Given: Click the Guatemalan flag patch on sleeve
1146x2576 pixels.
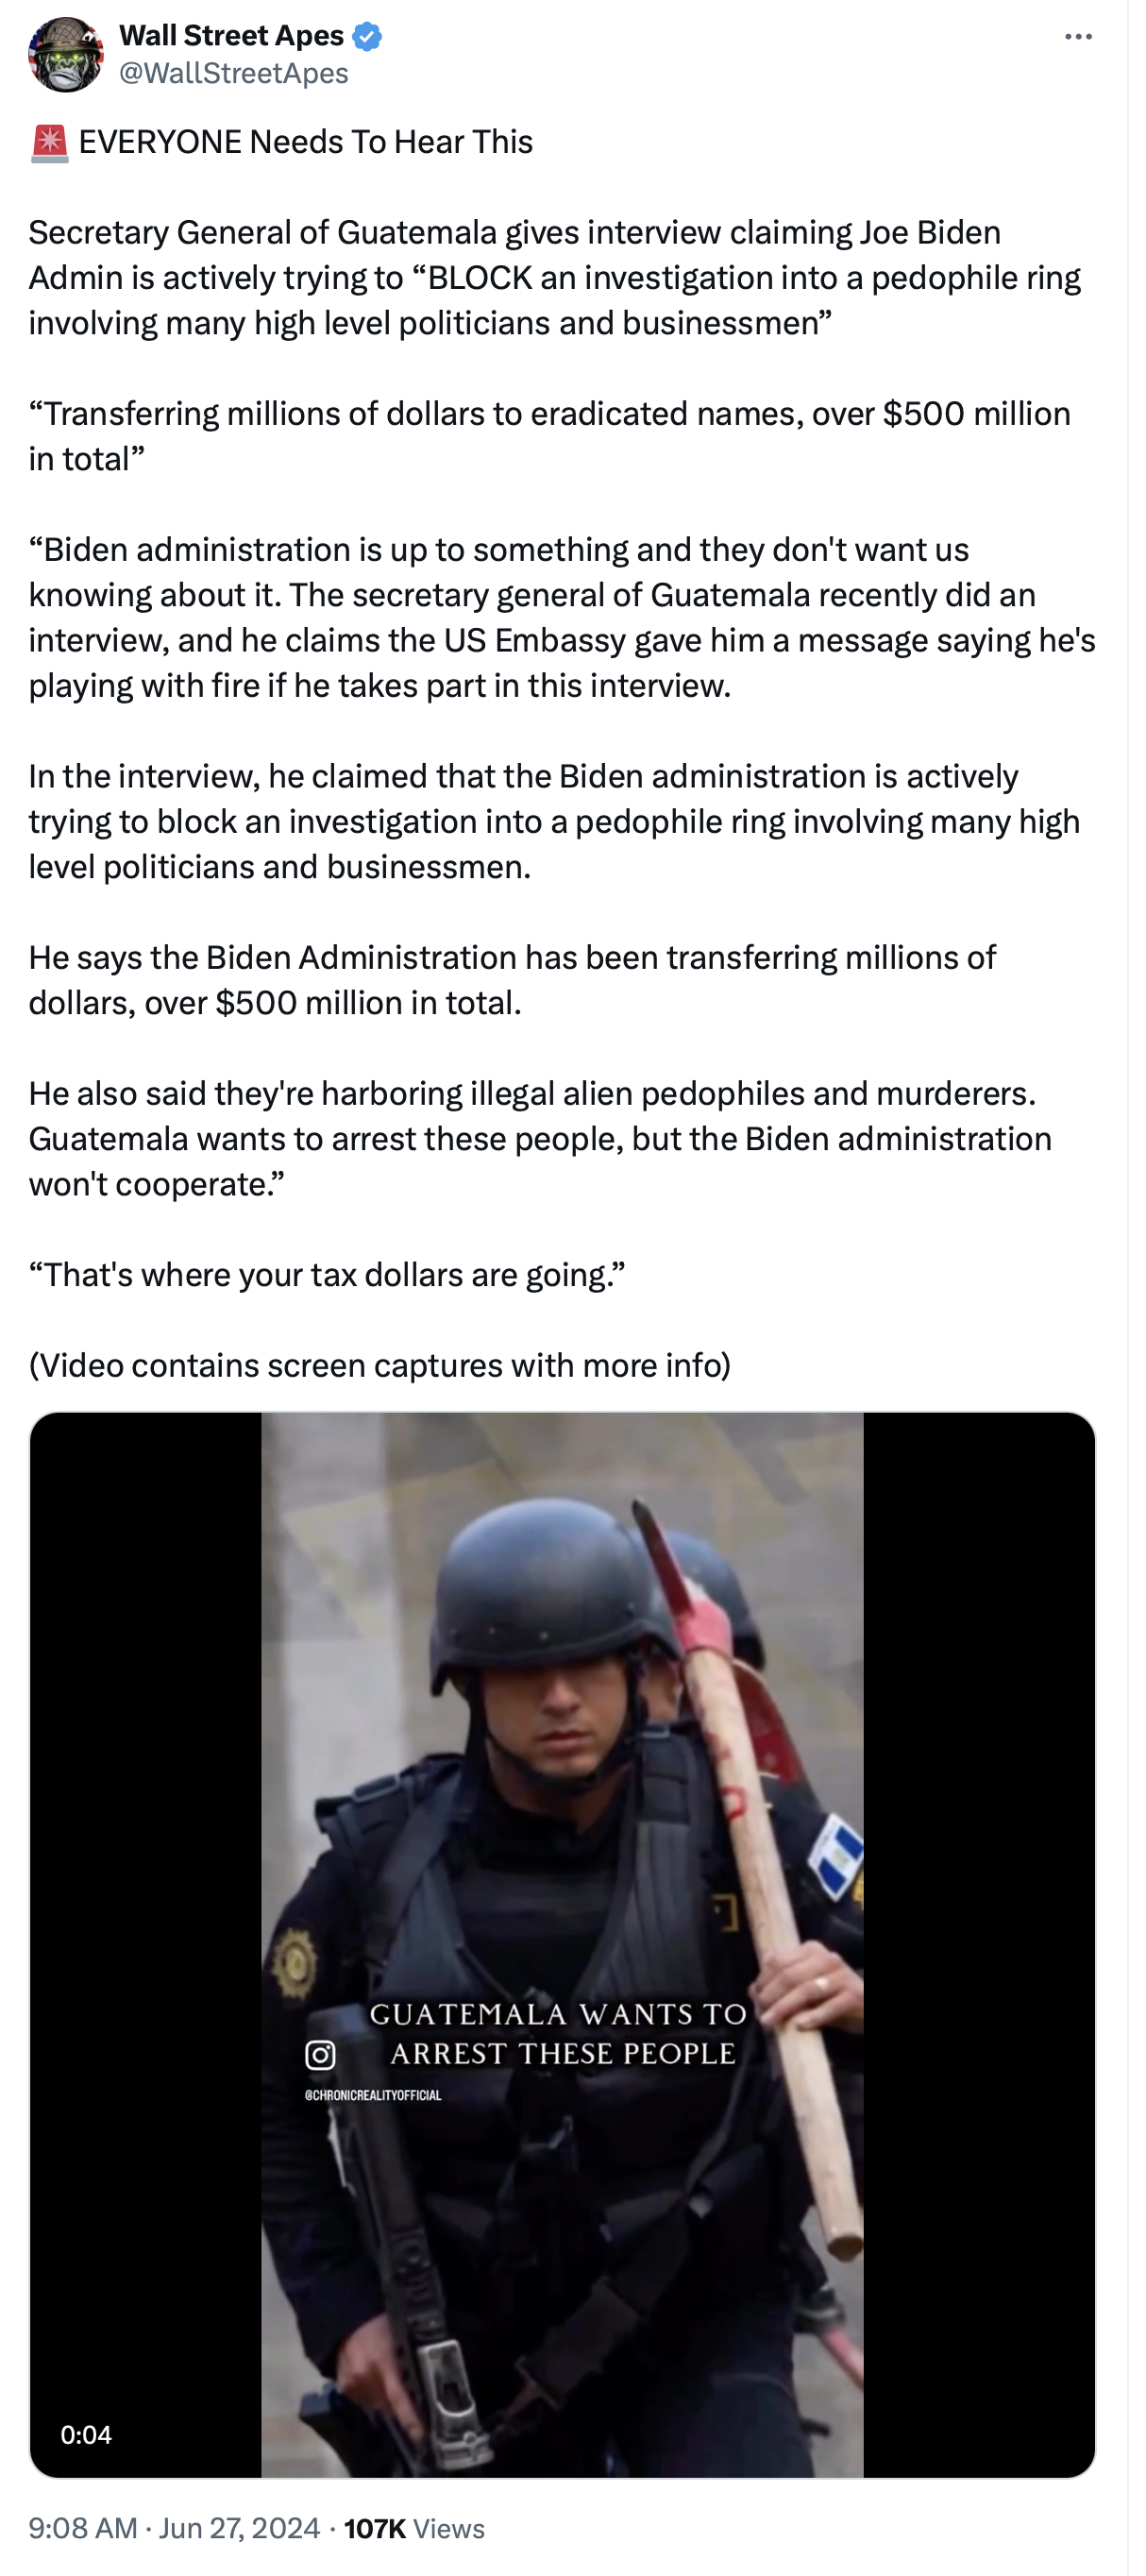Looking at the screenshot, I should pos(837,1856).
